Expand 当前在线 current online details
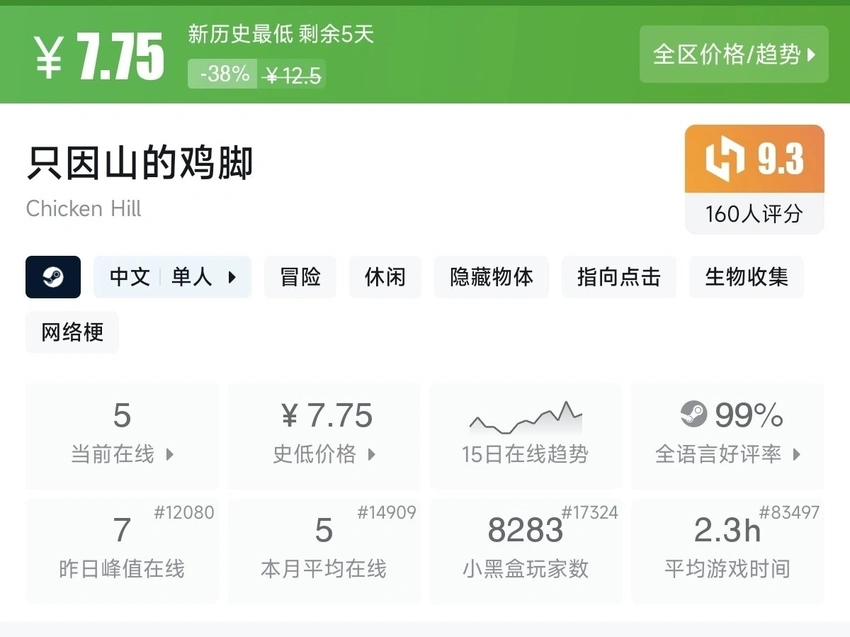This screenshot has height=637, width=850. pyautogui.click(x=122, y=454)
